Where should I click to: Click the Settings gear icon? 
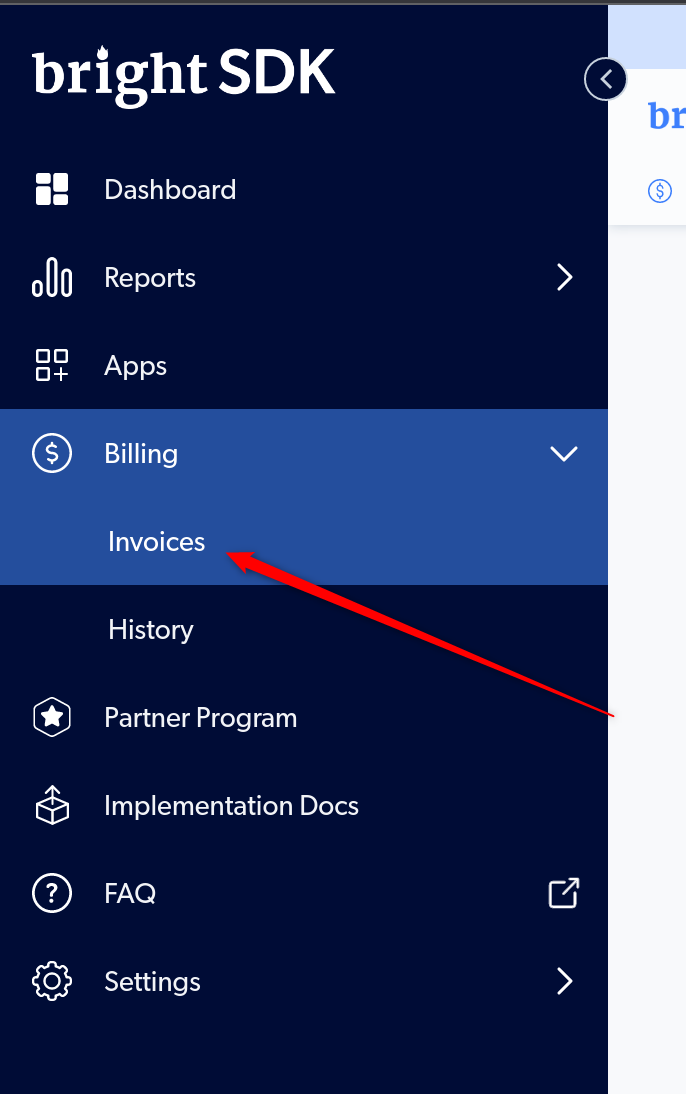[52, 981]
